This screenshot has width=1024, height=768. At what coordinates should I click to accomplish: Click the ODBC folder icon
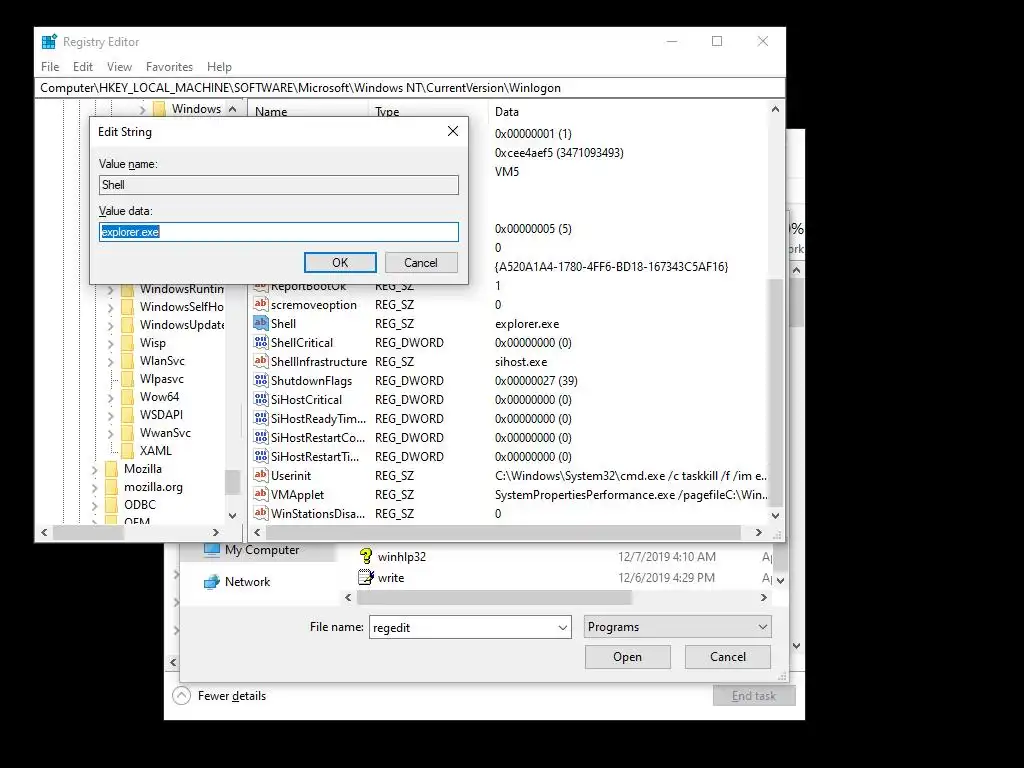(x=112, y=505)
